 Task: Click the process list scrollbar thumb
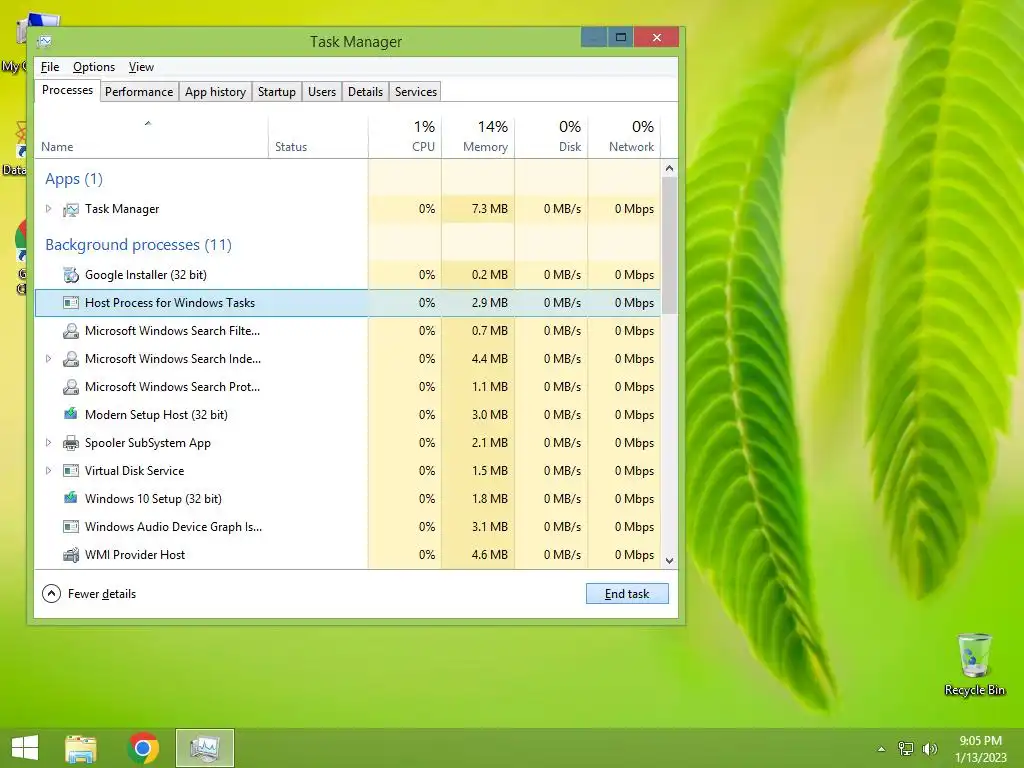(x=669, y=245)
